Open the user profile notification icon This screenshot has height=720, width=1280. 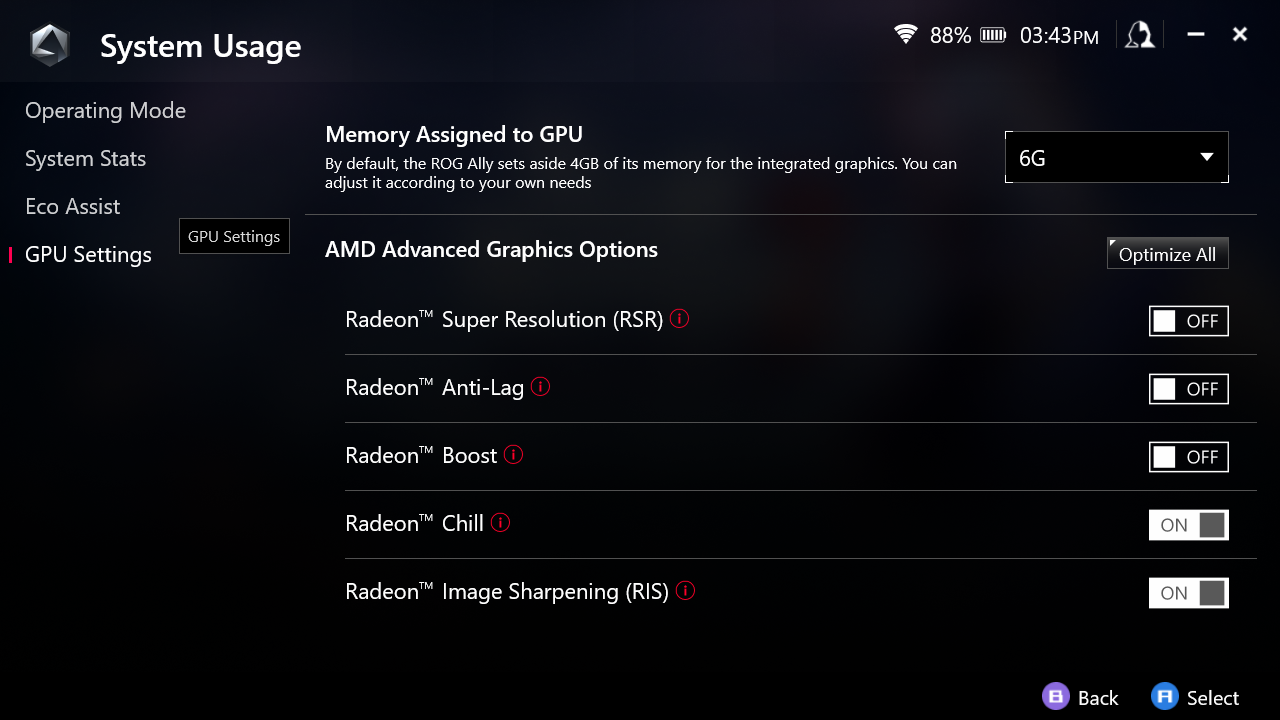(1140, 36)
